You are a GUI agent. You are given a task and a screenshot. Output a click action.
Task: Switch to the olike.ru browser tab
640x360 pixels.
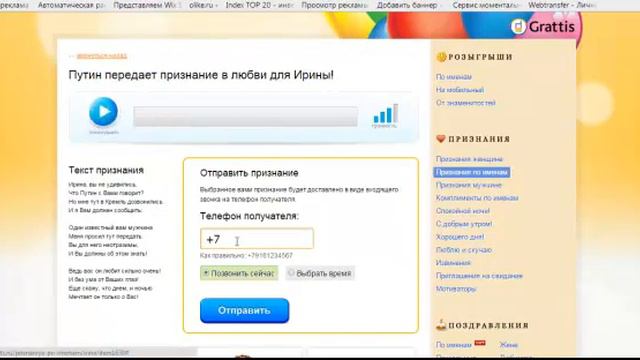point(203,5)
